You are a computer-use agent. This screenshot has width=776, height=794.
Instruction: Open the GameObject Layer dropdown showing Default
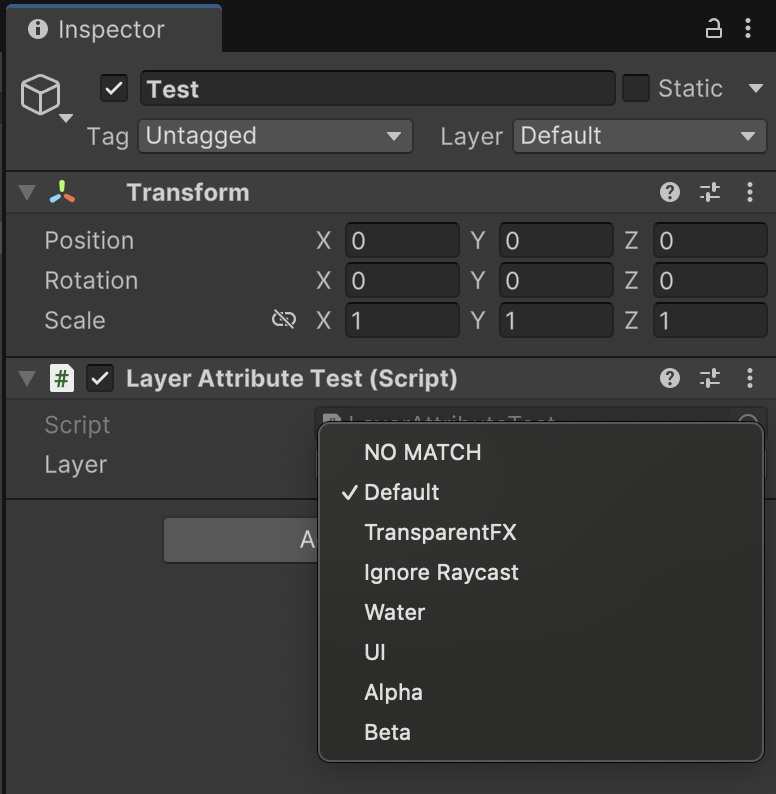(x=640, y=136)
